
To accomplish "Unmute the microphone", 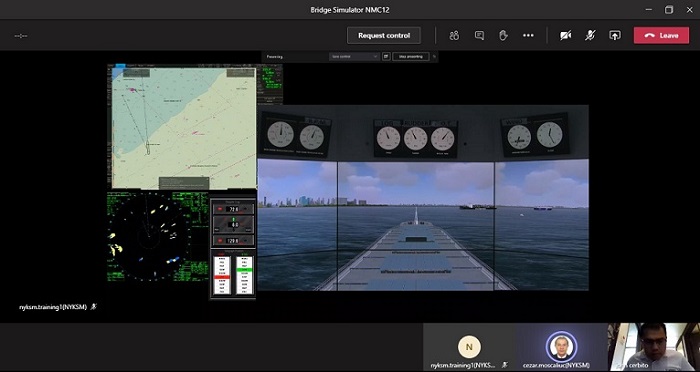I will tap(590, 36).
